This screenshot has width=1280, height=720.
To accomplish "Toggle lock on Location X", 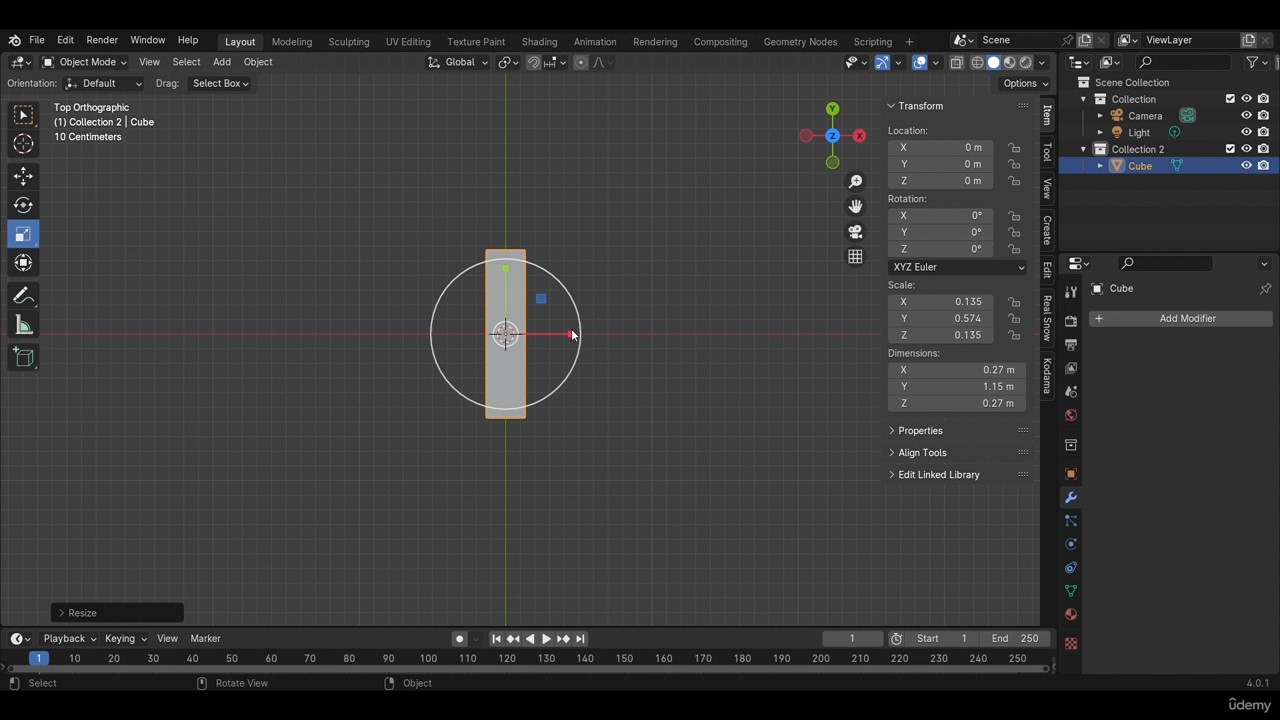I will click(x=1014, y=148).
